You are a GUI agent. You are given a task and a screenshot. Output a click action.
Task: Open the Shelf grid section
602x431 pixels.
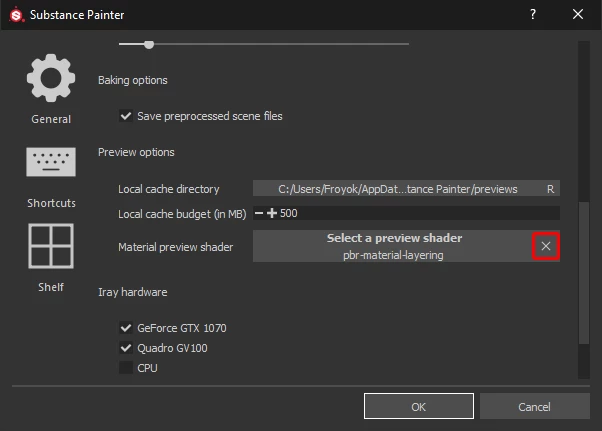(51, 258)
